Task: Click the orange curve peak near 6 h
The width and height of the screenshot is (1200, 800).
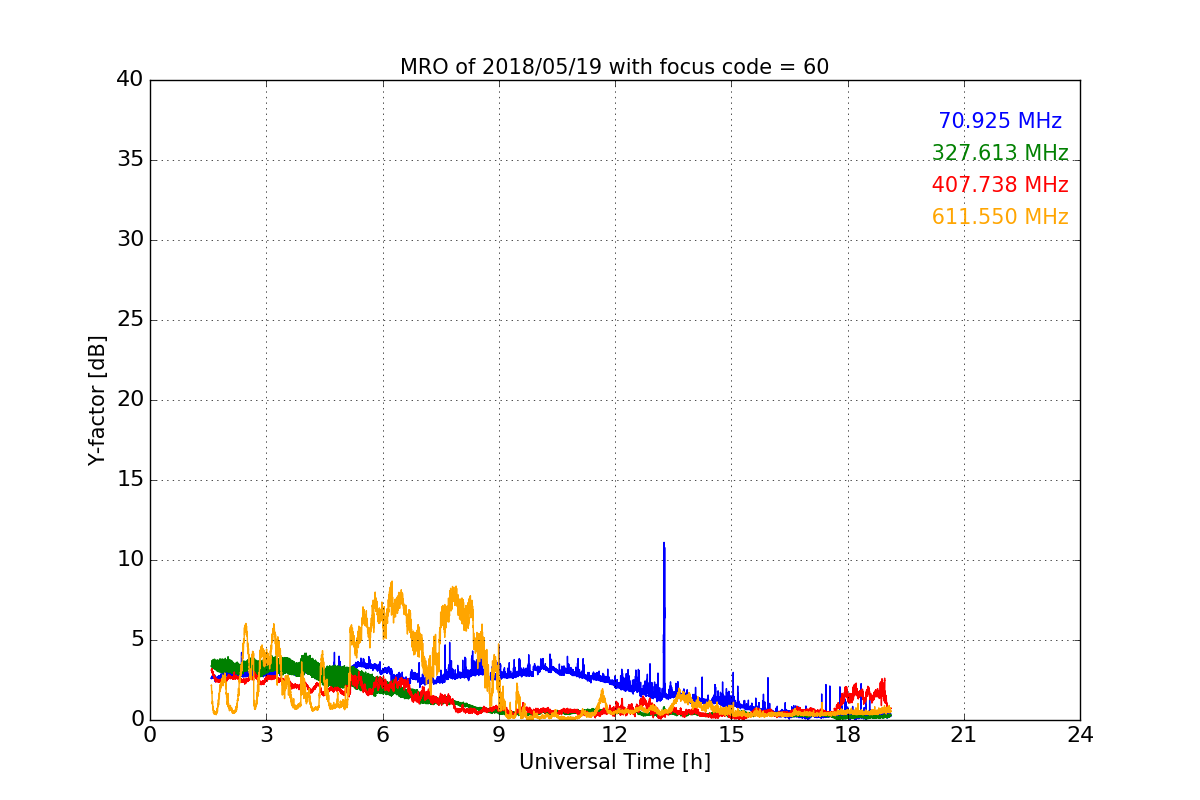Action: (x=391, y=584)
